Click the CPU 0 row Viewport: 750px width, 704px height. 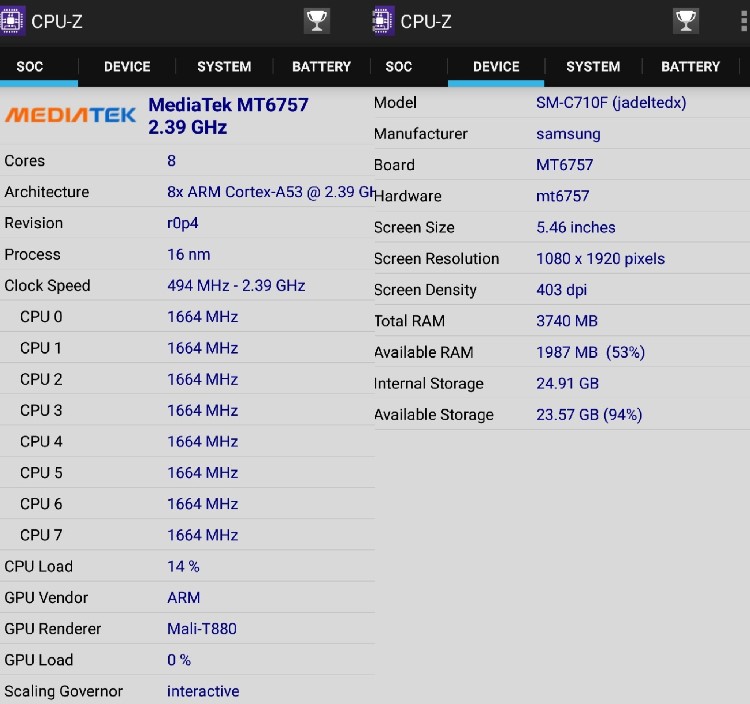[188, 317]
